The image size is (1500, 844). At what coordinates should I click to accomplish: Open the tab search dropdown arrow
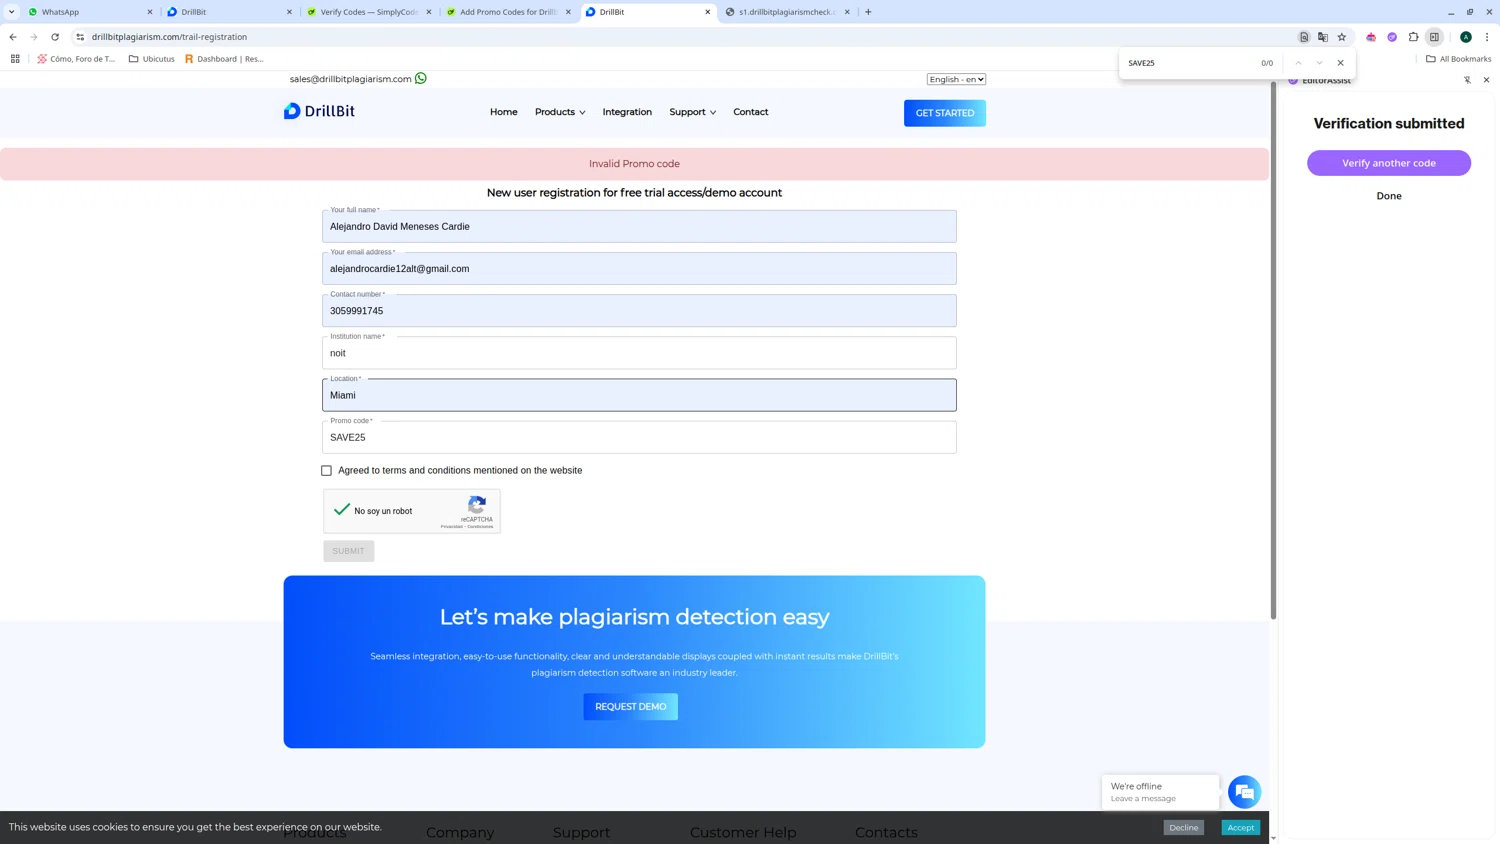click(11, 12)
